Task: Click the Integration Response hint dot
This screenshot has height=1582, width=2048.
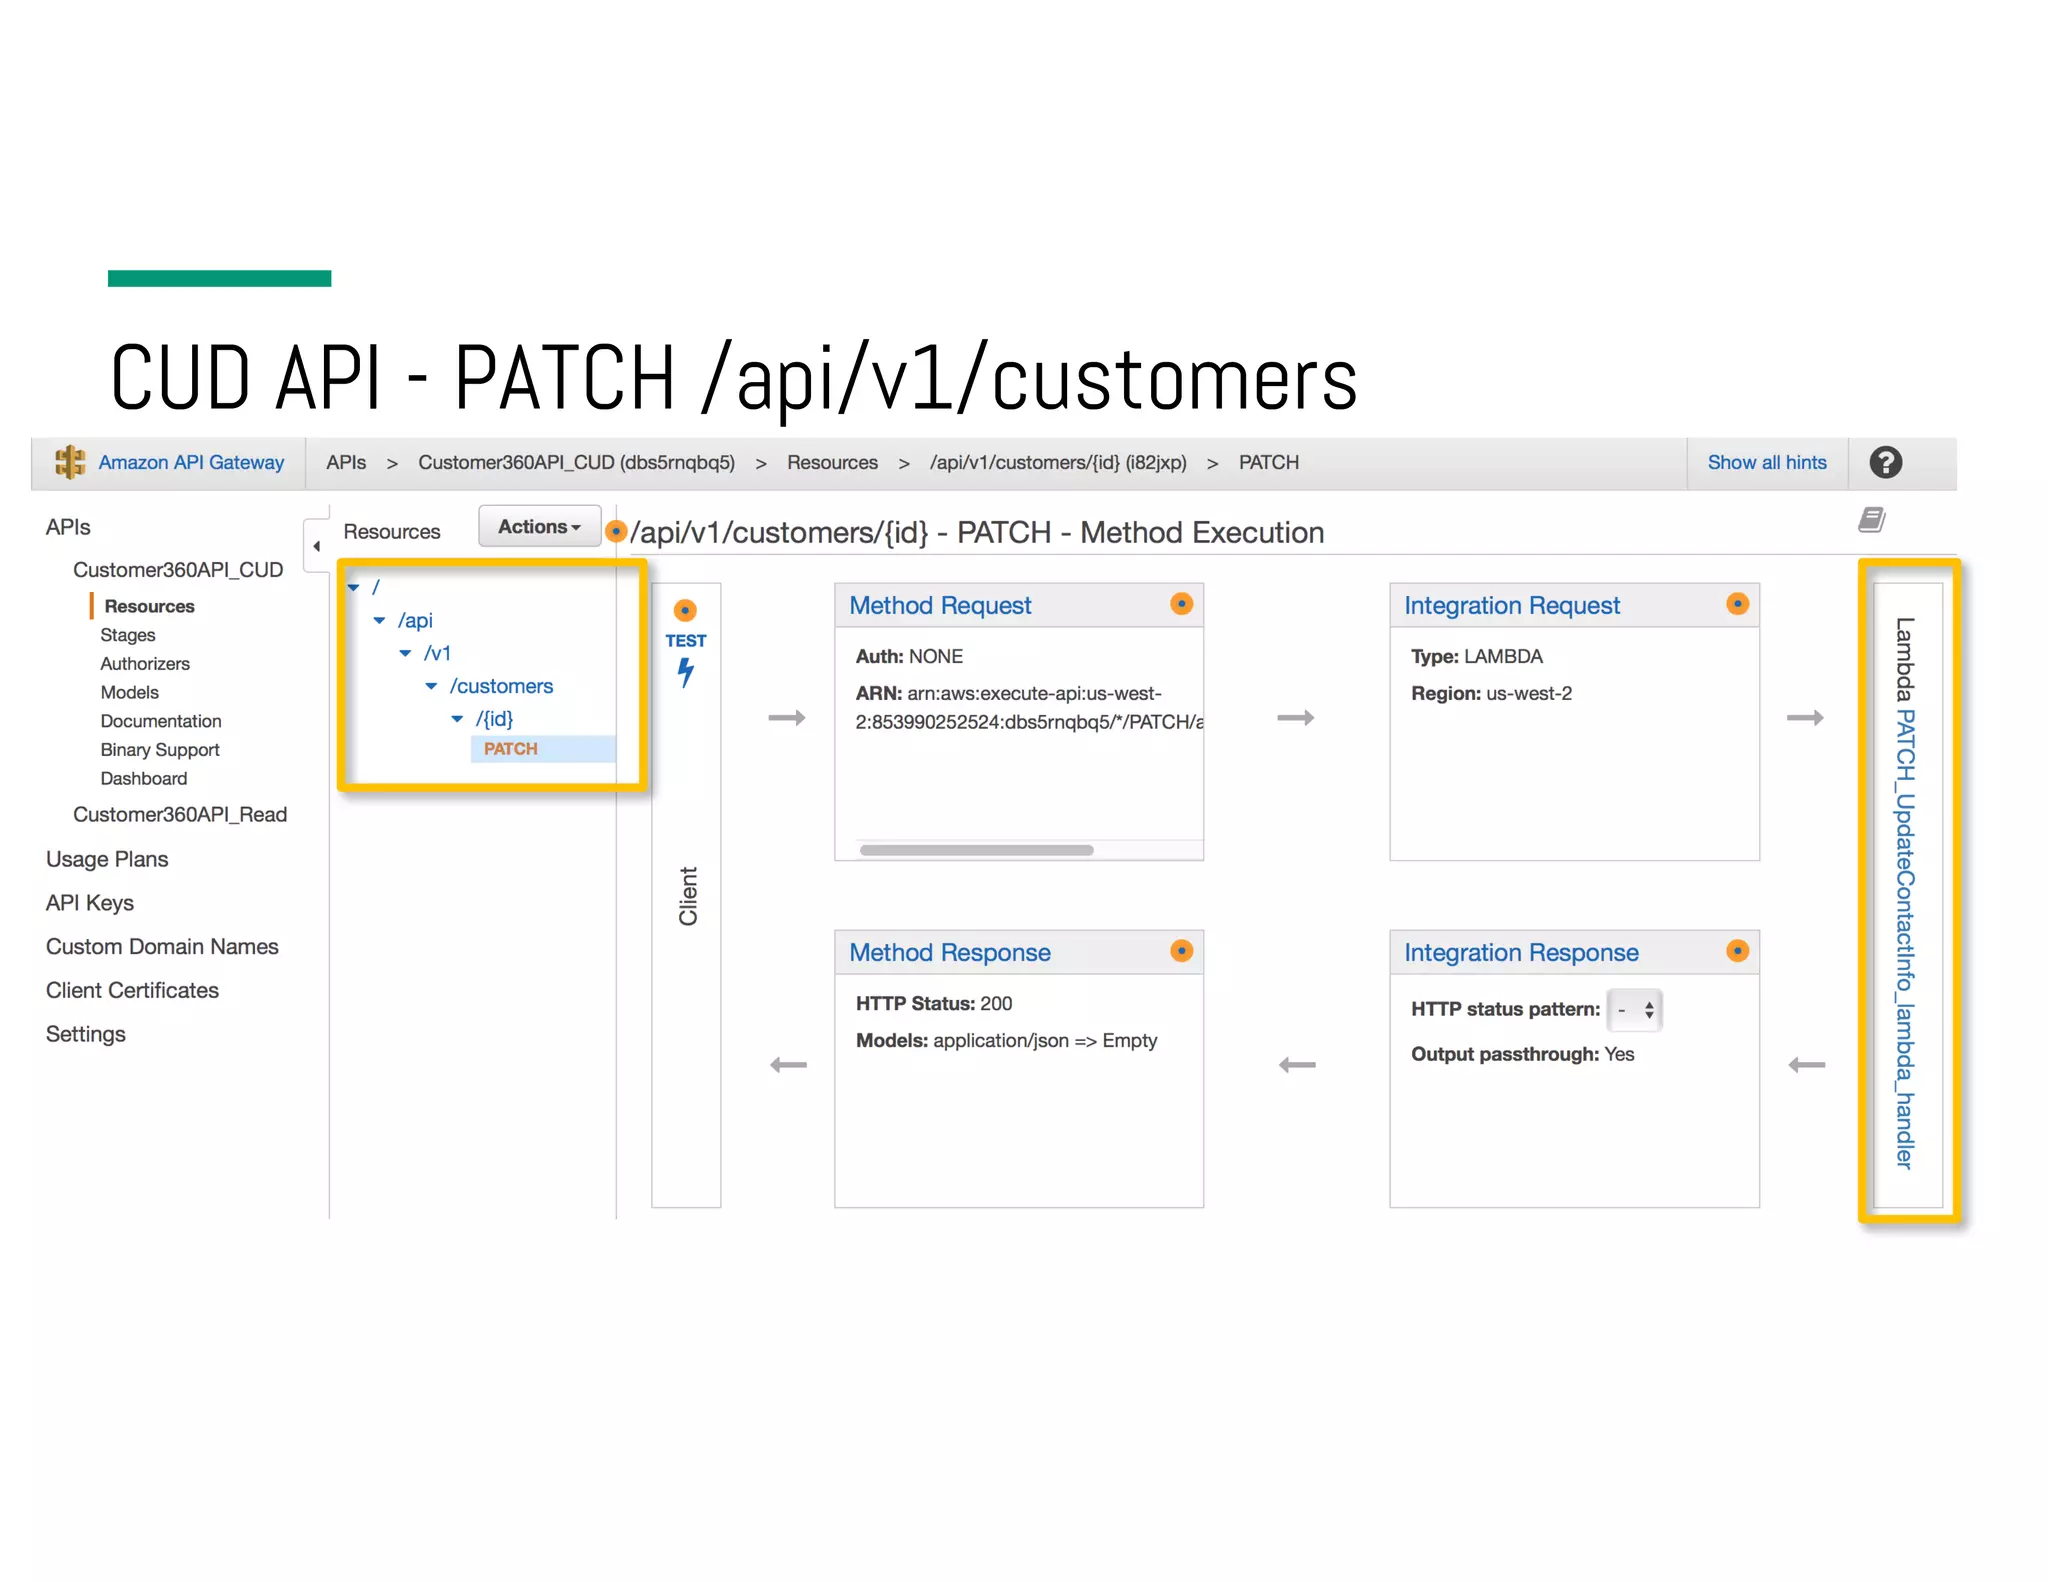Action: tap(1737, 951)
